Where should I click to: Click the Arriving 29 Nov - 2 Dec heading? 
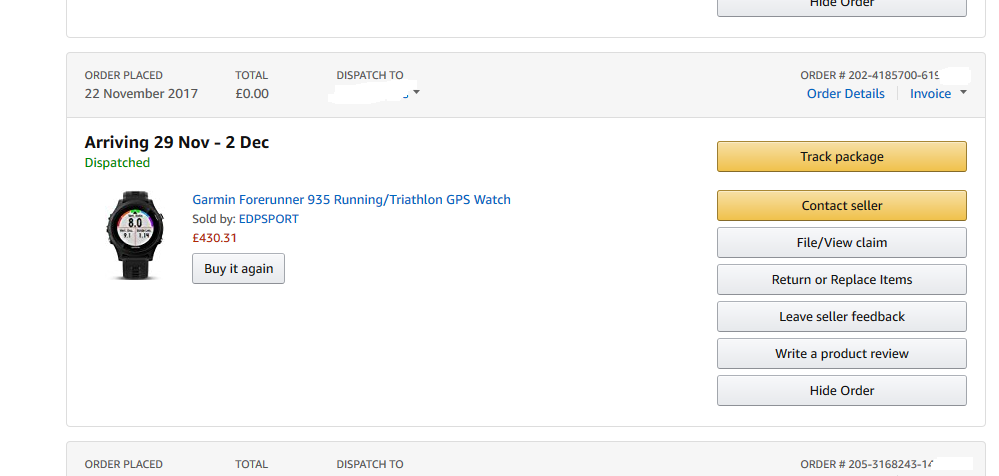tap(177, 142)
